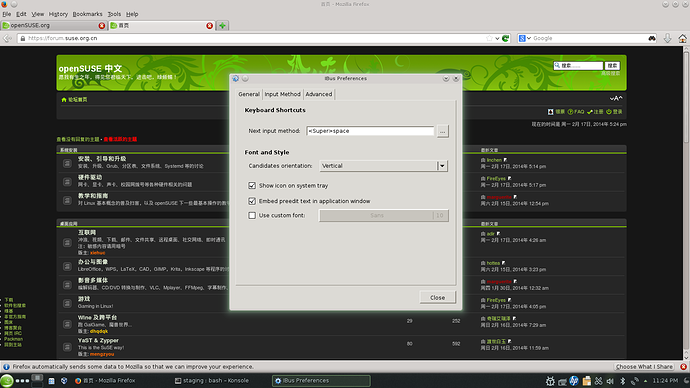690x388 pixels.
Task: Switch to the Advanced tab
Action: pyautogui.click(x=319, y=94)
